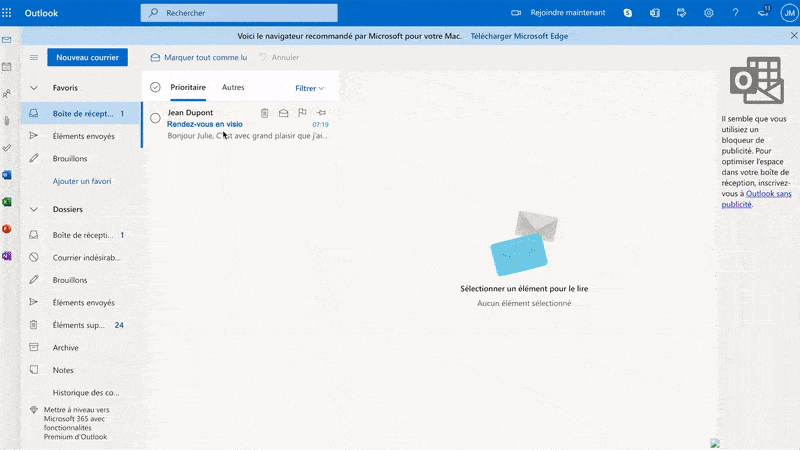Launch PowerPoint from the left rail

(7, 229)
